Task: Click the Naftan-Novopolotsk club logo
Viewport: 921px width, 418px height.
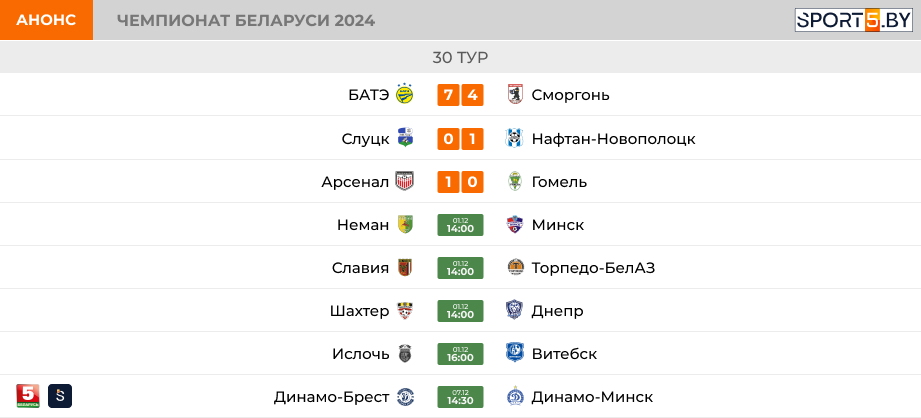Action: (515, 138)
